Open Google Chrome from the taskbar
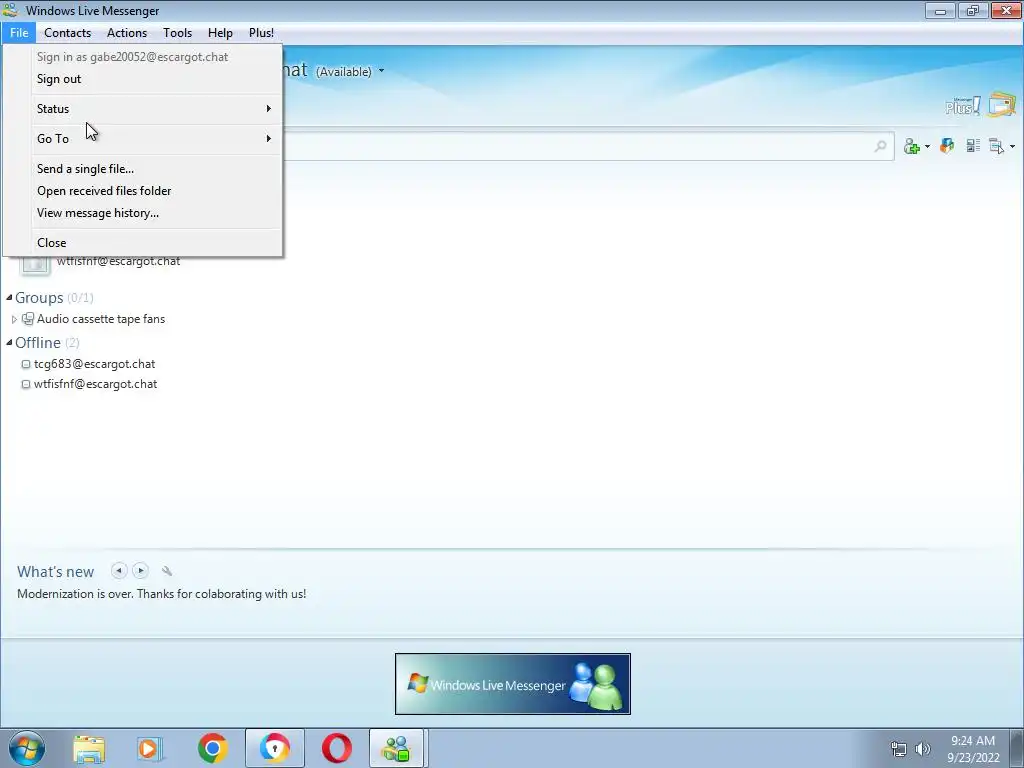This screenshot has width=1024, height=768. coord(213,748)
